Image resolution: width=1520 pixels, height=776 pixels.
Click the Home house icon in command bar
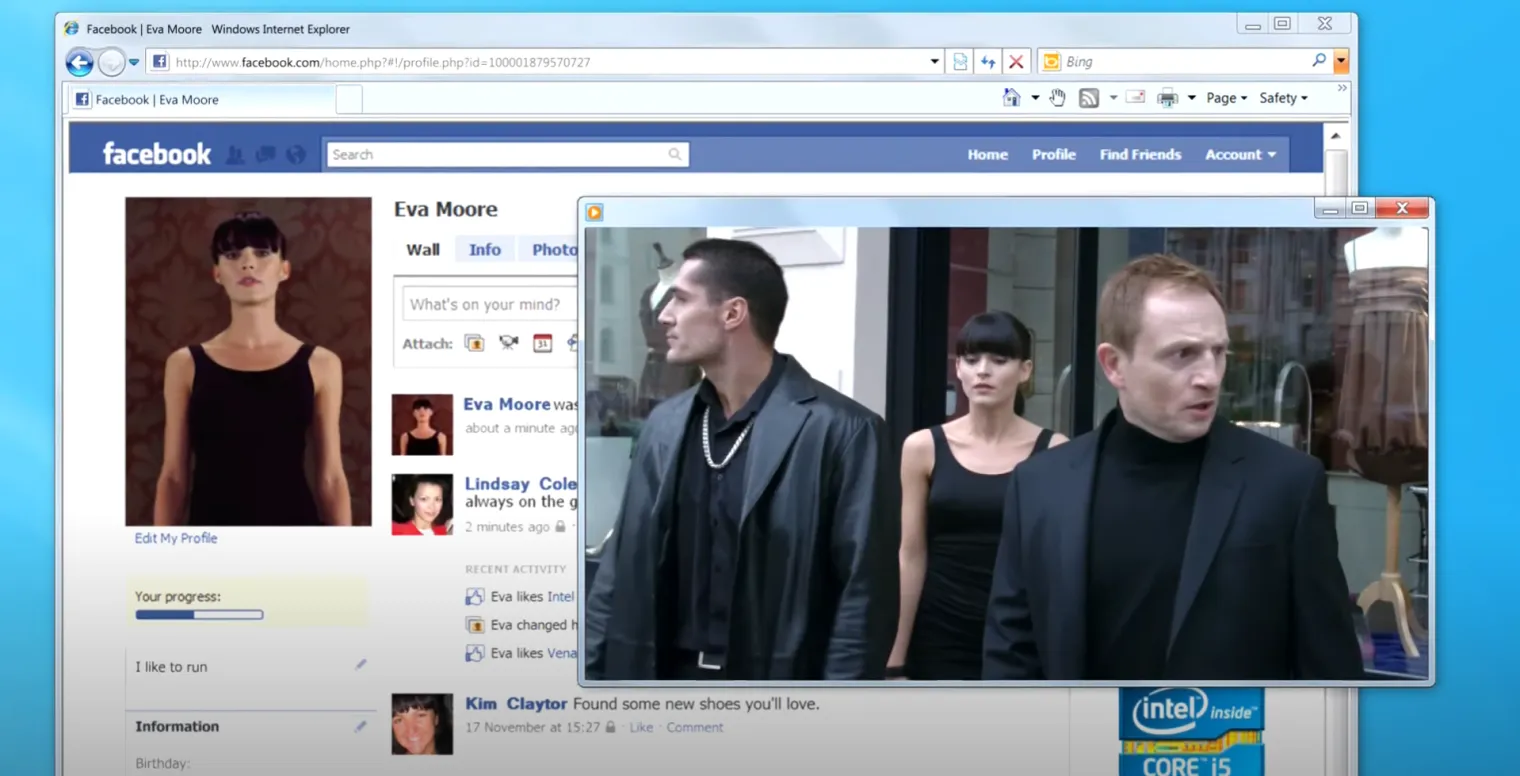point(1012,97)
